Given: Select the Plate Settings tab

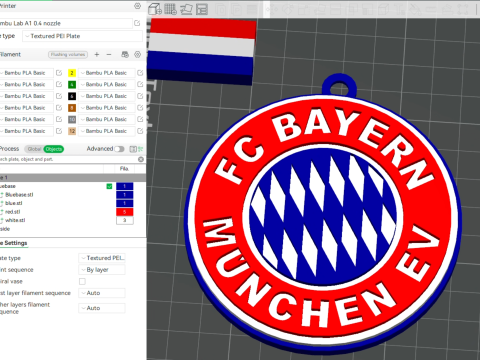Looking at the screenshot, I should (x=13, y=243).
